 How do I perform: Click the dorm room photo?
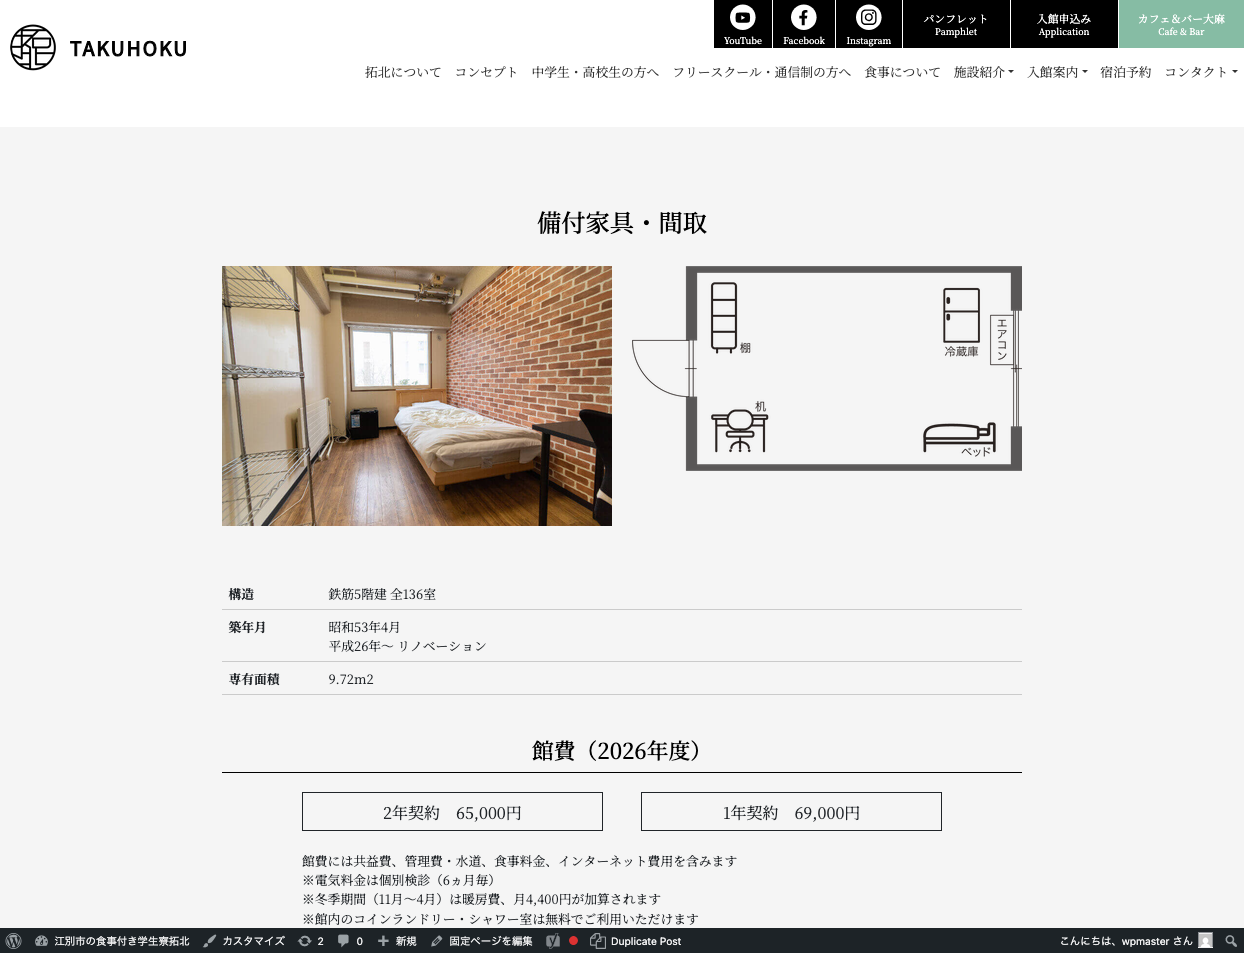tap(417, 396)
